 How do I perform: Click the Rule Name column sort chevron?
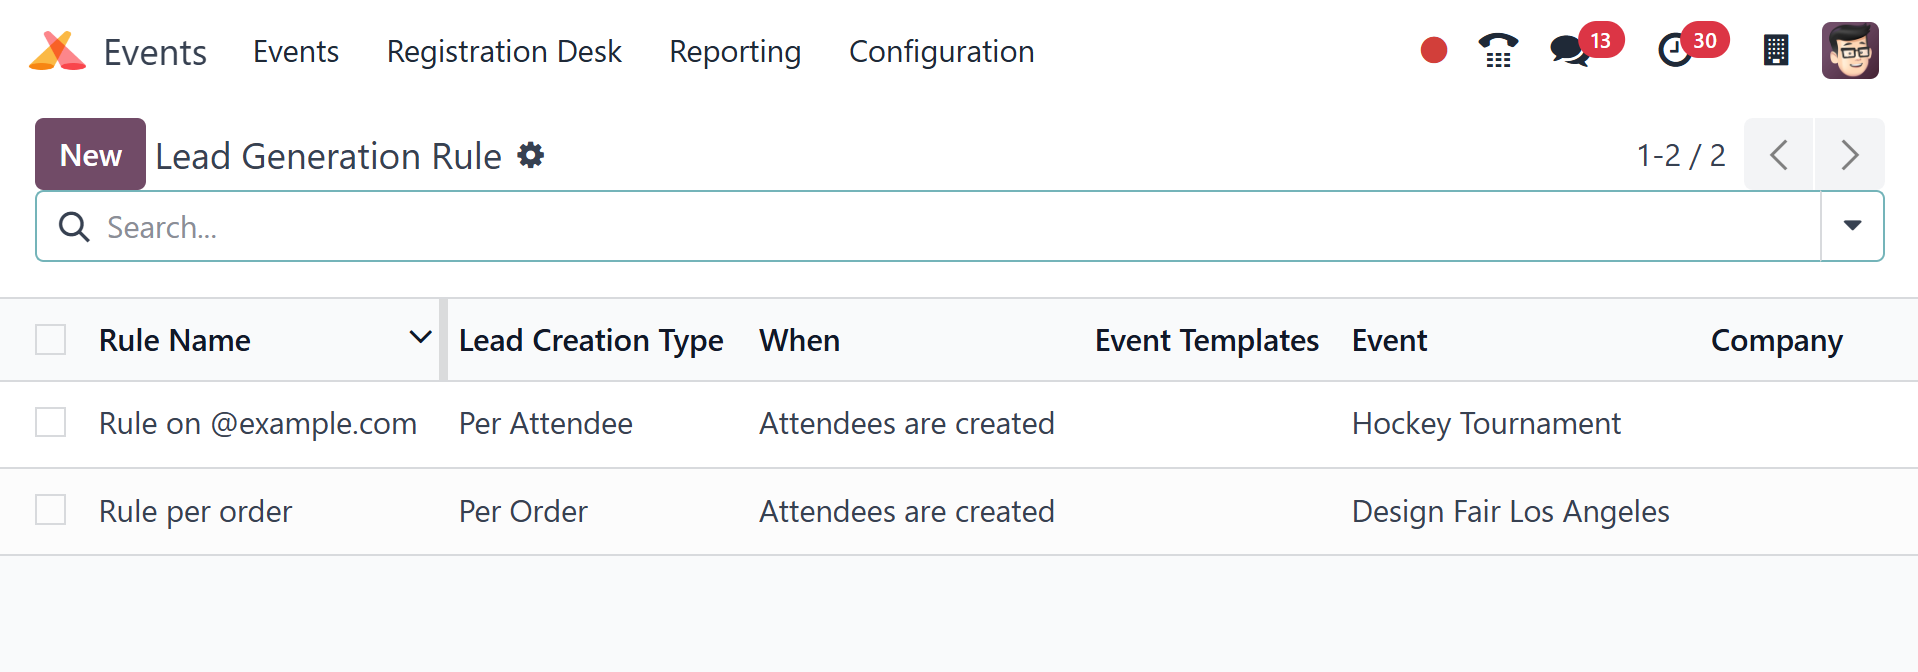(421, 338)
